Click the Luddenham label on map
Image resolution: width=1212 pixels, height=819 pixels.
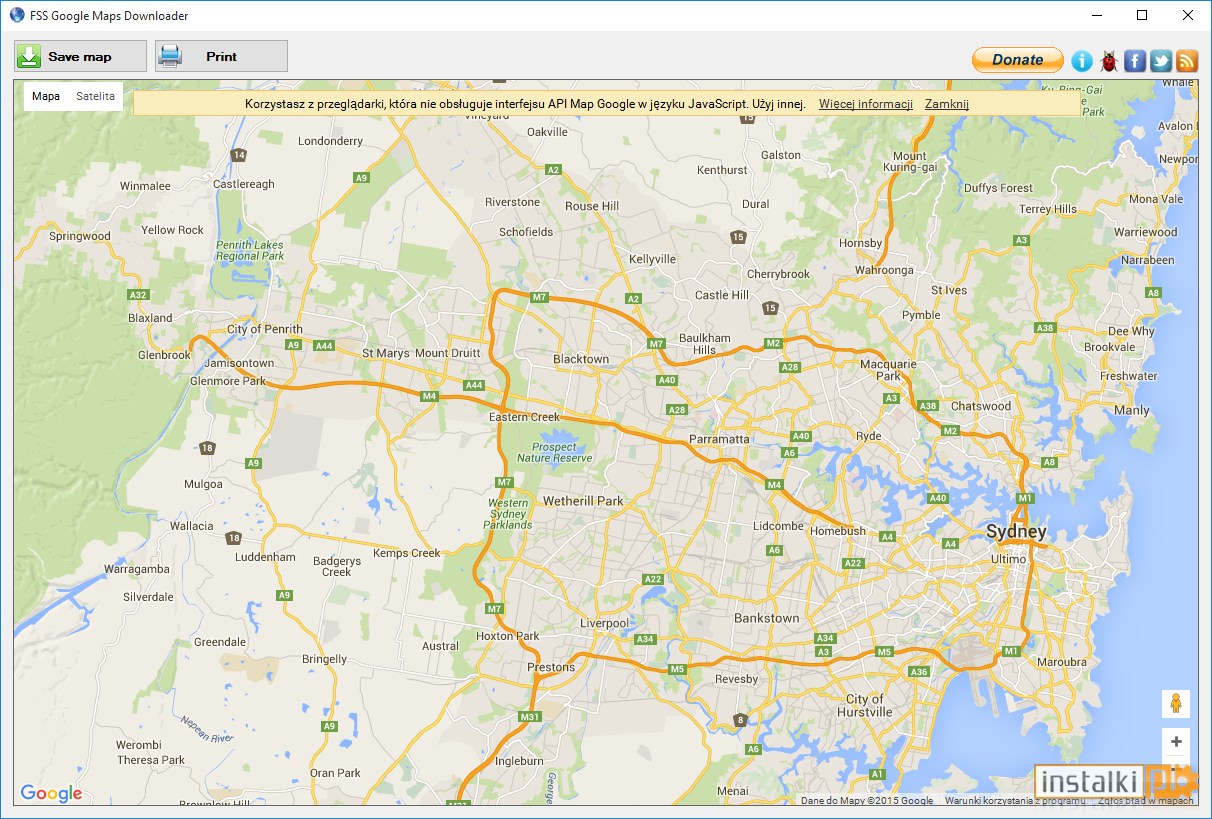pyautogui.click(x=265, y=557)
